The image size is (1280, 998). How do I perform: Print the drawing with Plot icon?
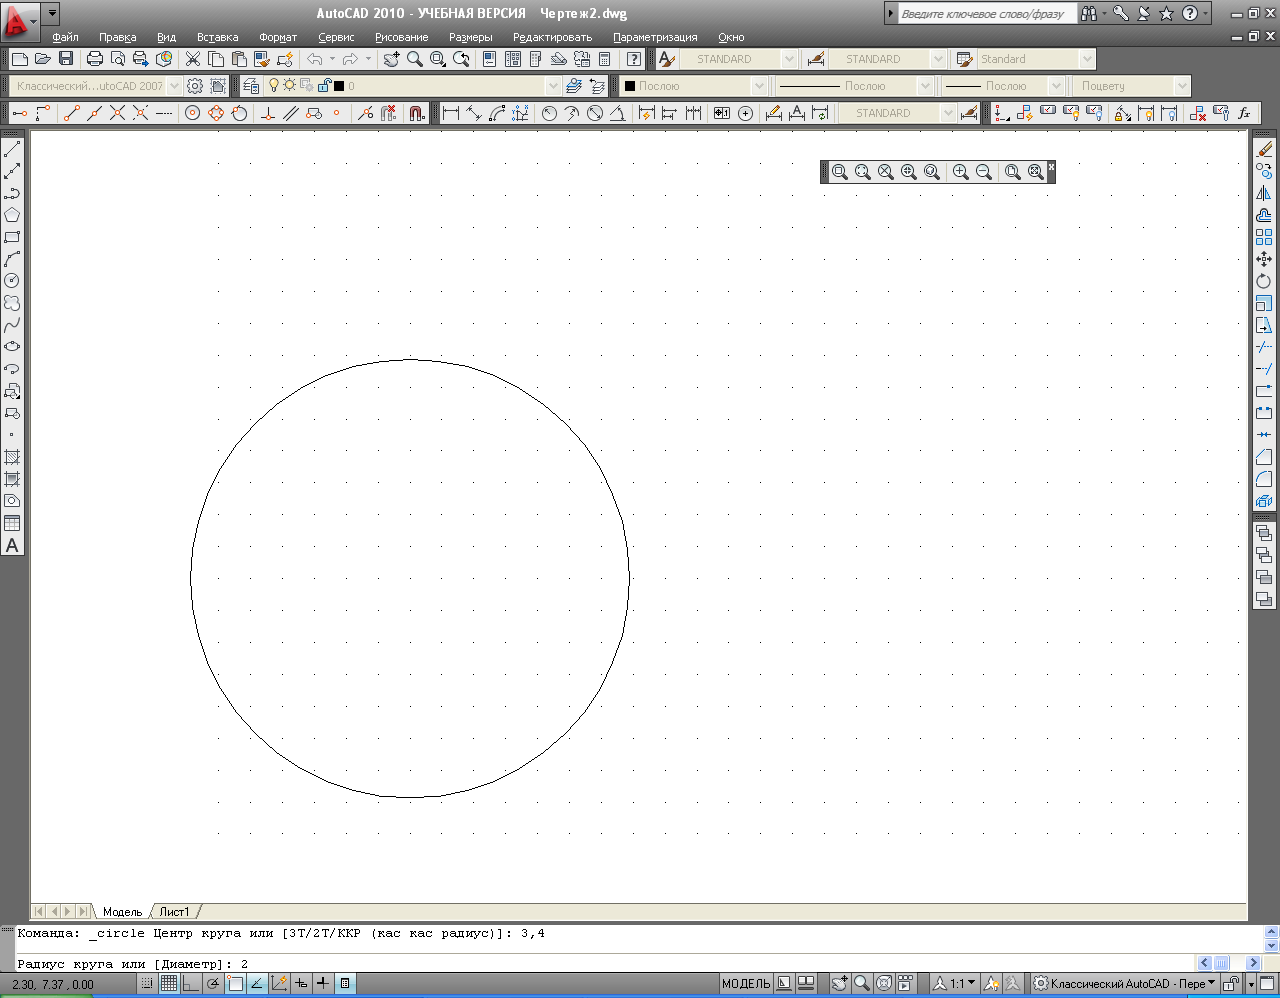pyautogui.click(x=95, y=59)
